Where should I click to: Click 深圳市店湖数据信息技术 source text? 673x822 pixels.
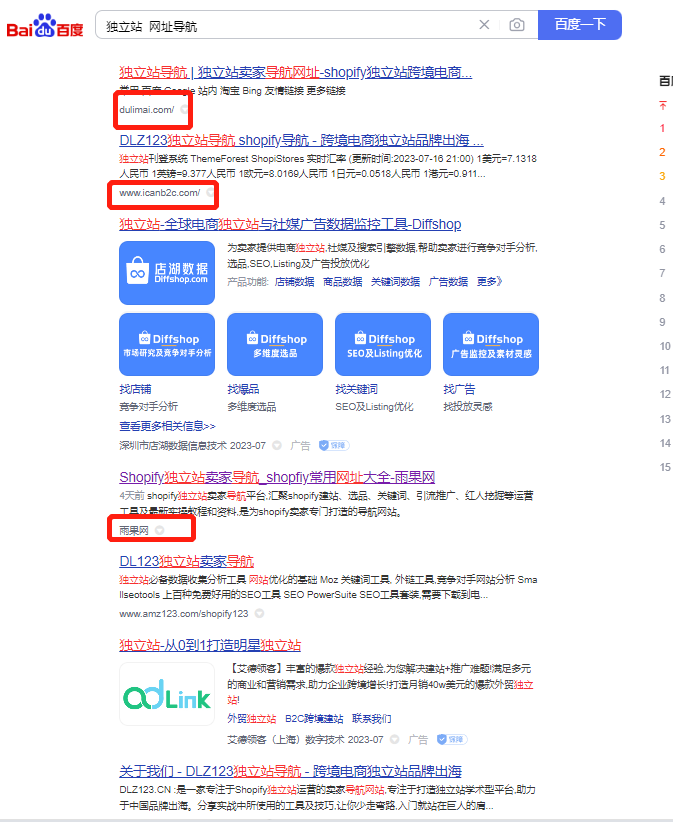point(173,446)
